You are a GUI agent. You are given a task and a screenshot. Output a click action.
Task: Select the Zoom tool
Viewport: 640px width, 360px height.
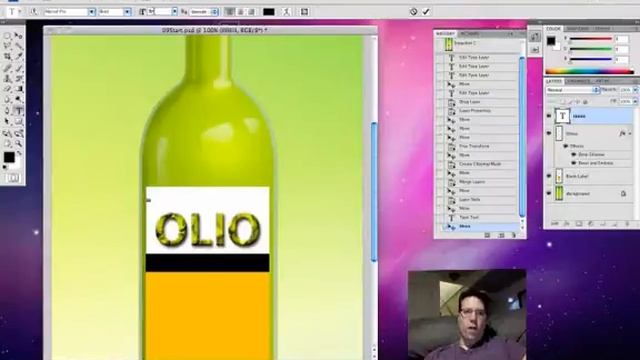(x=18, y=144)
